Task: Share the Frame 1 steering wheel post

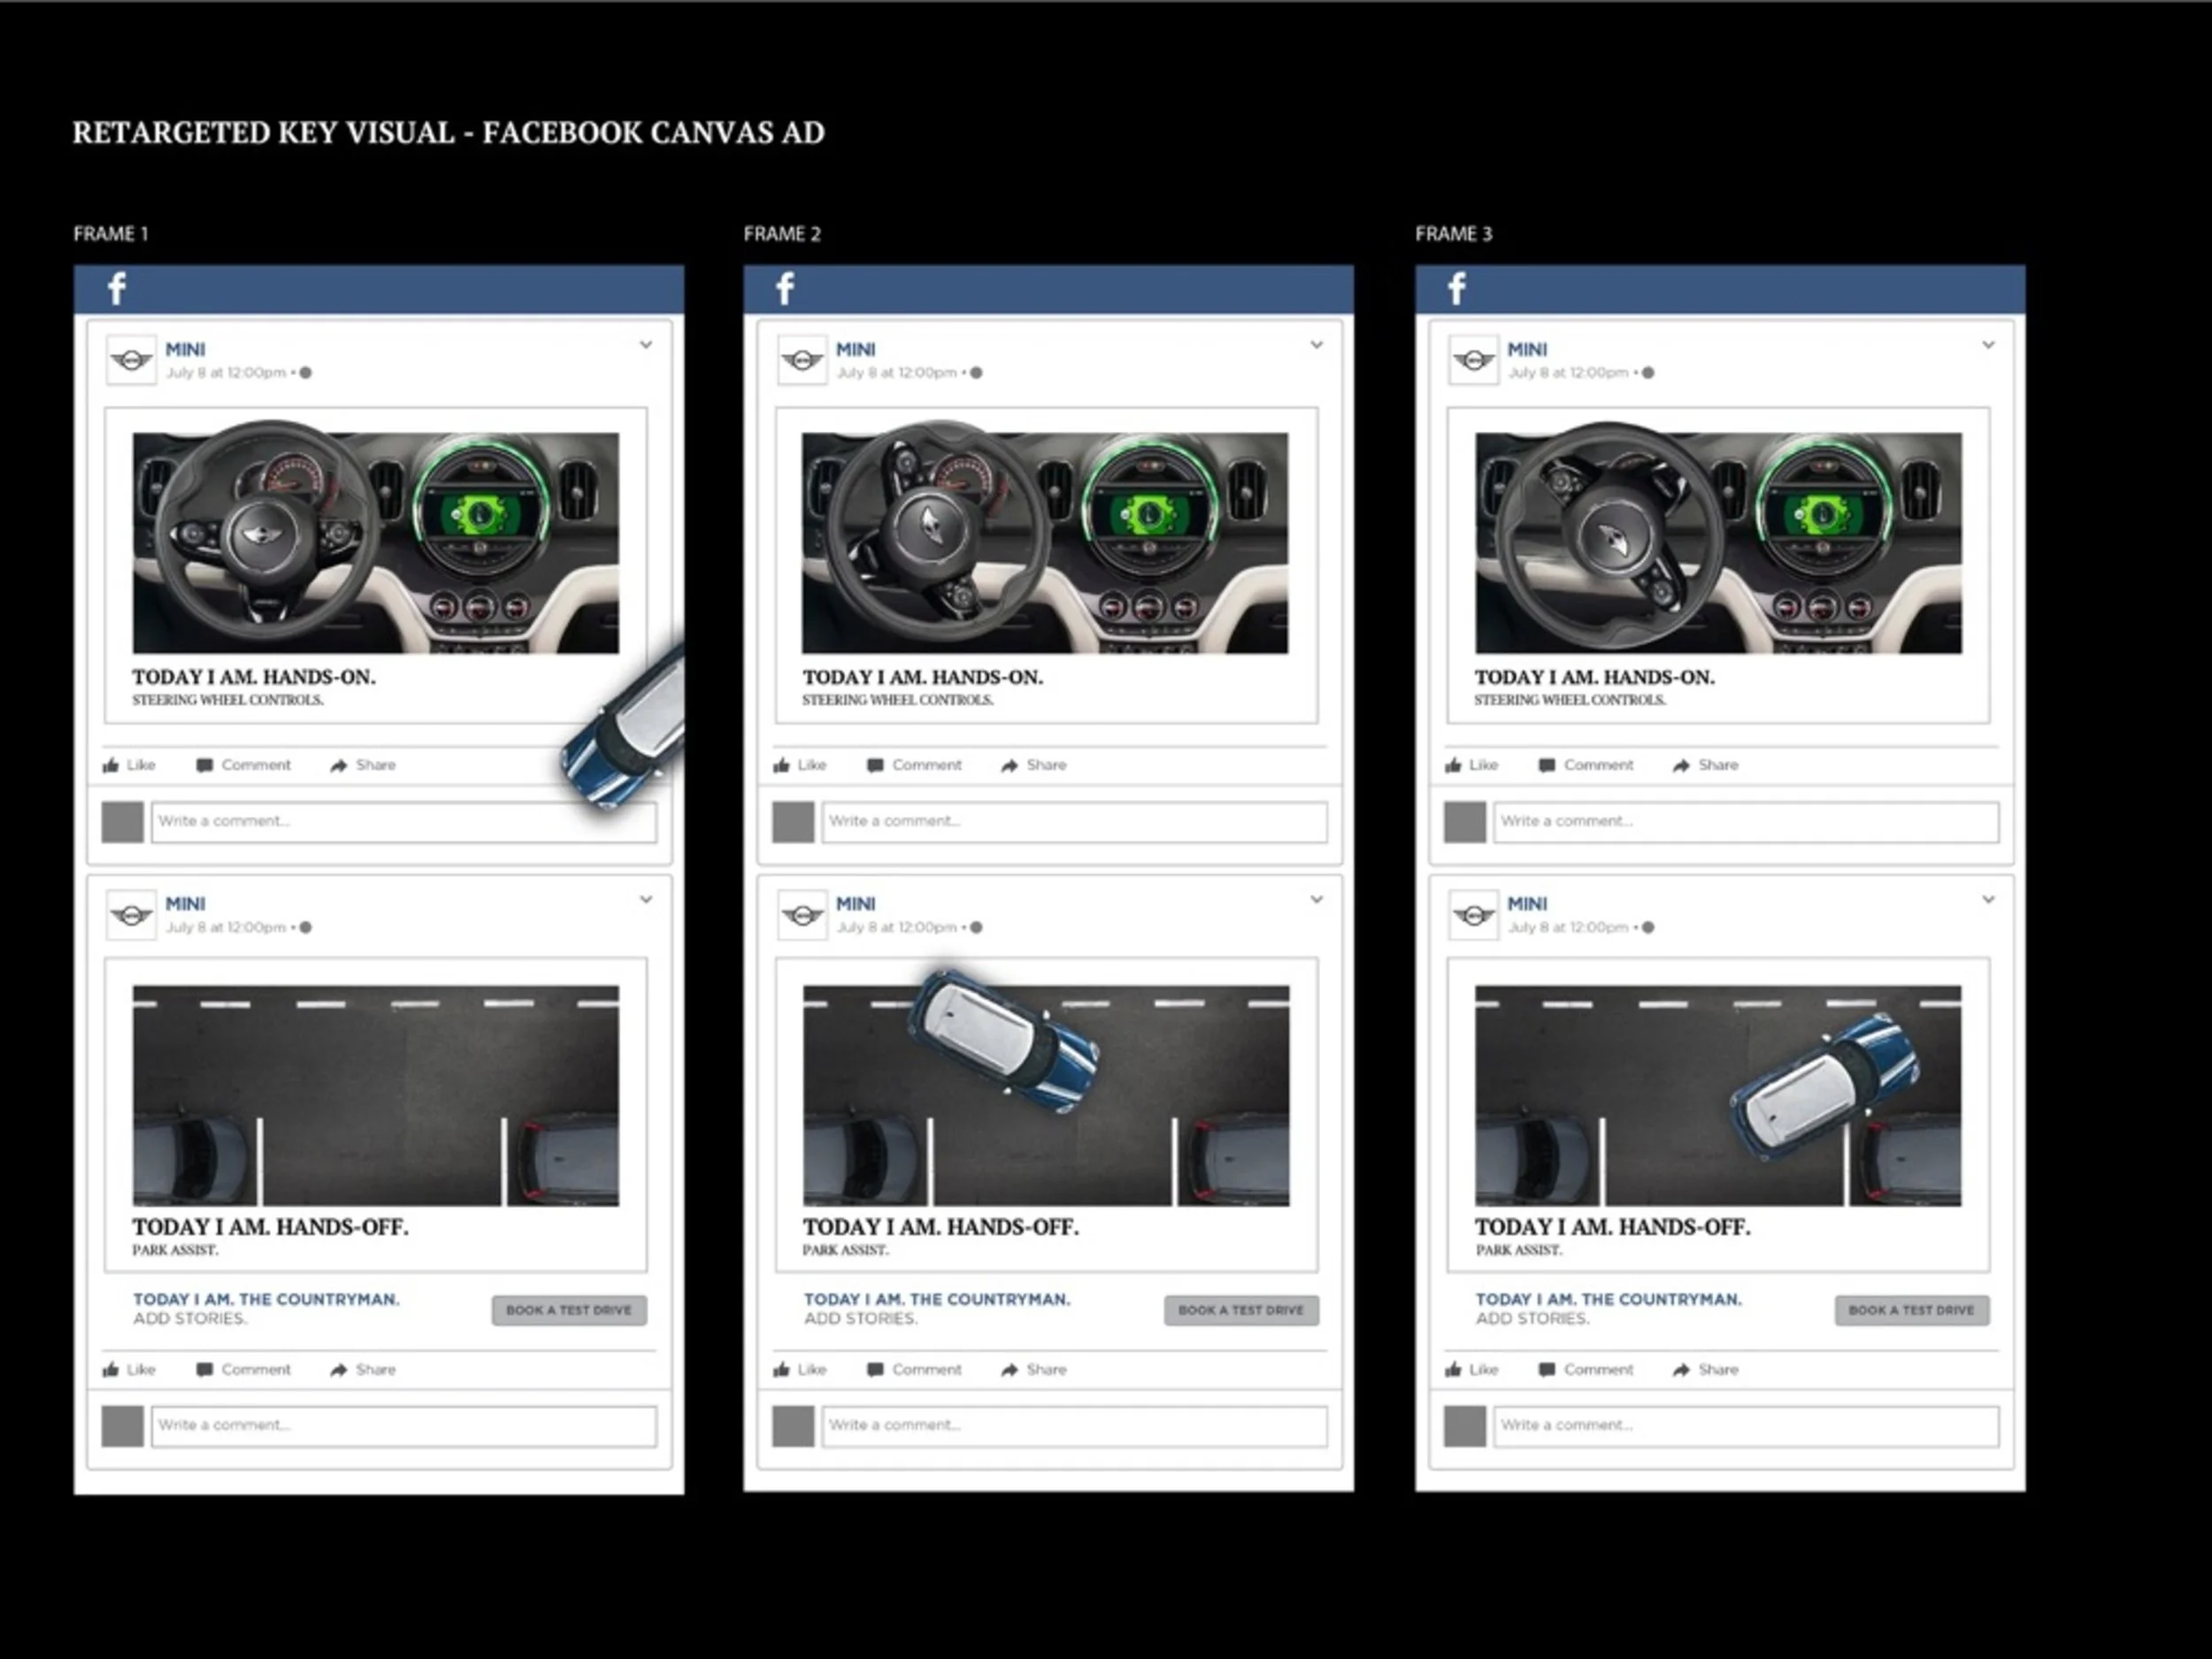Action: click(363, 765)
